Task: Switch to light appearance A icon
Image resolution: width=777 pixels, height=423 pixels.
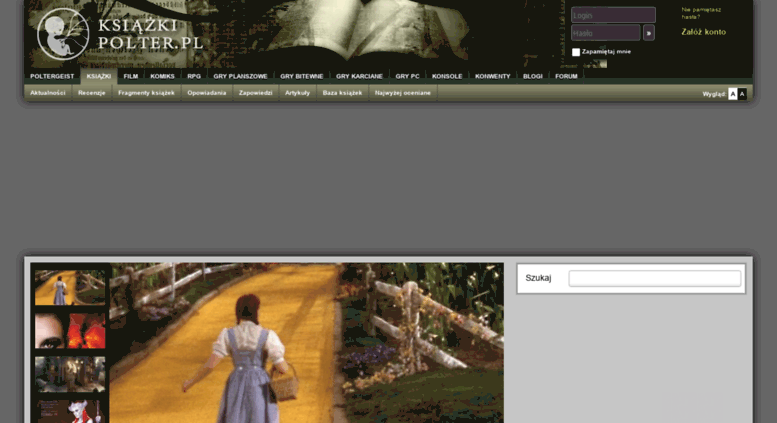Action: click(x=733, y=94)
